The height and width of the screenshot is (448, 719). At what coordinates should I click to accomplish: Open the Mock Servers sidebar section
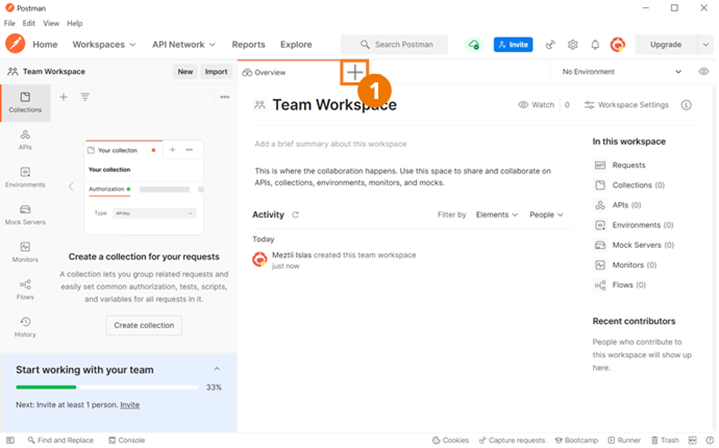[x=25, y=215]
